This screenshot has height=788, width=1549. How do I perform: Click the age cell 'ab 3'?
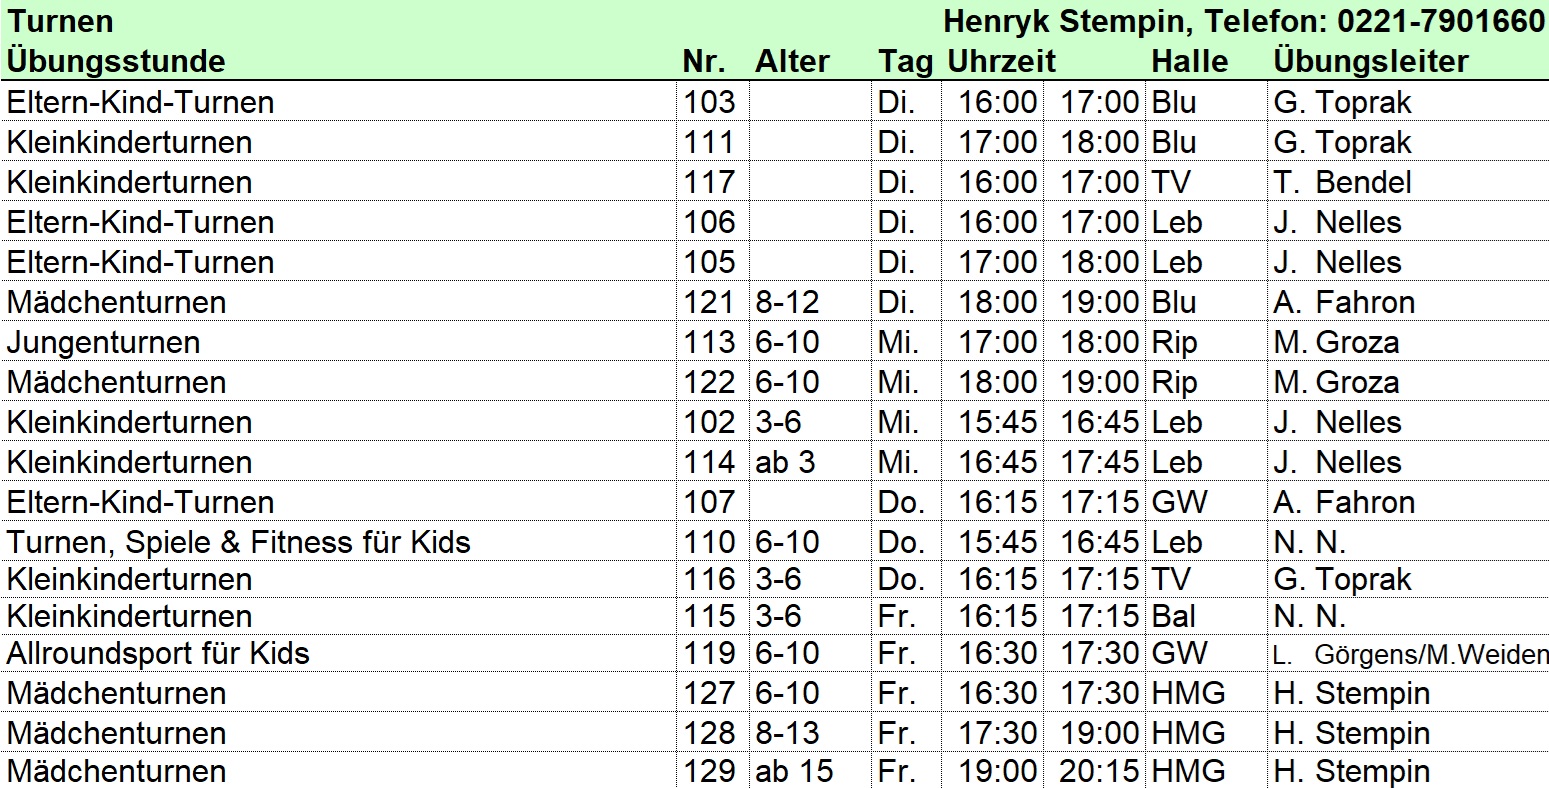point(785,462)
